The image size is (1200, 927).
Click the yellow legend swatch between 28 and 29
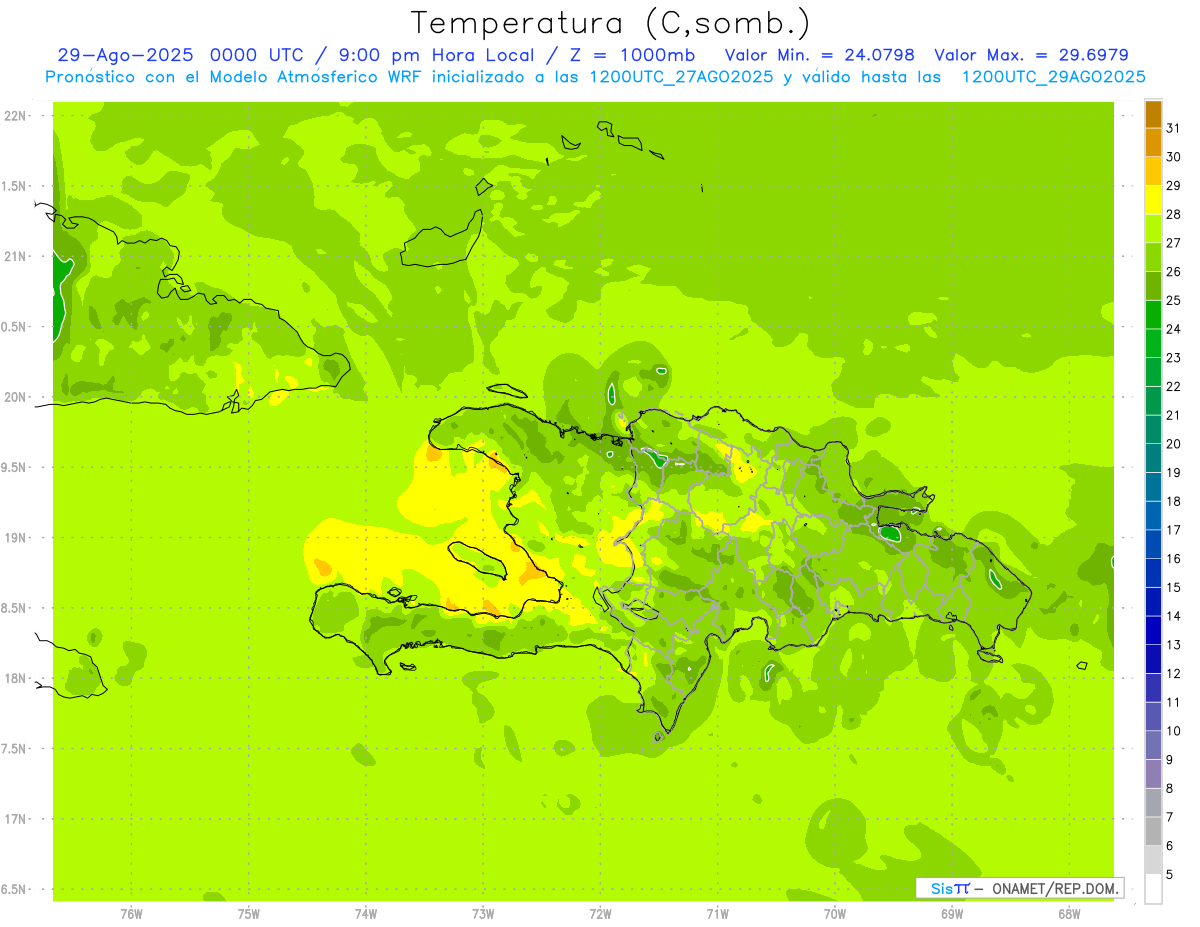pyautogui.click(x=1153, y=200)
